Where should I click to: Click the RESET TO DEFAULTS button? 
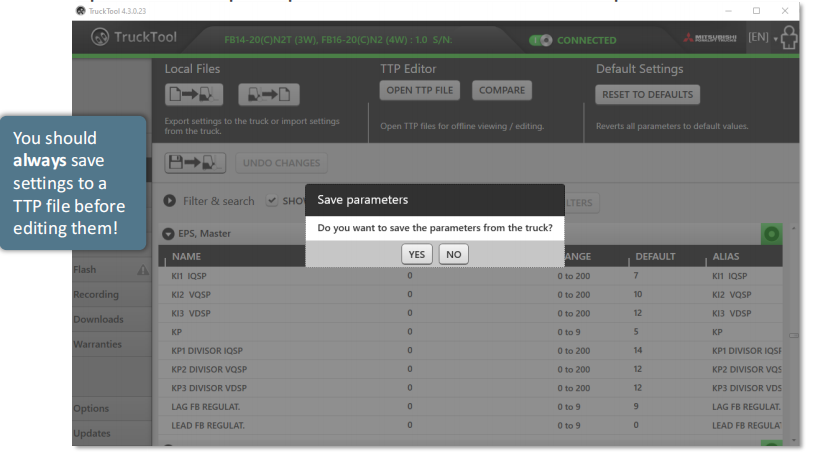coord(648,95)
